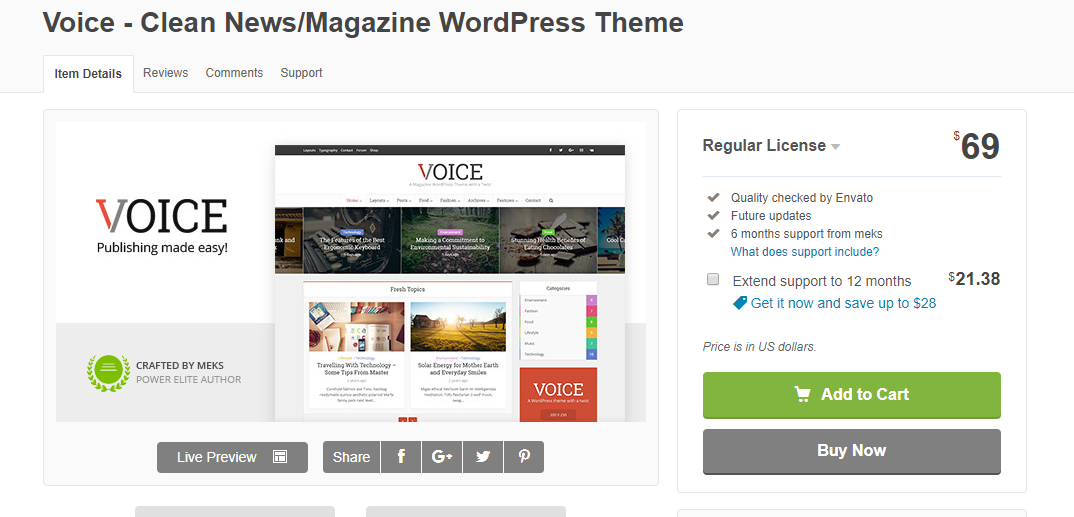Switch to the Reviews tab
The width and height of the screenshot is (1074, 517).
point(165,73)
